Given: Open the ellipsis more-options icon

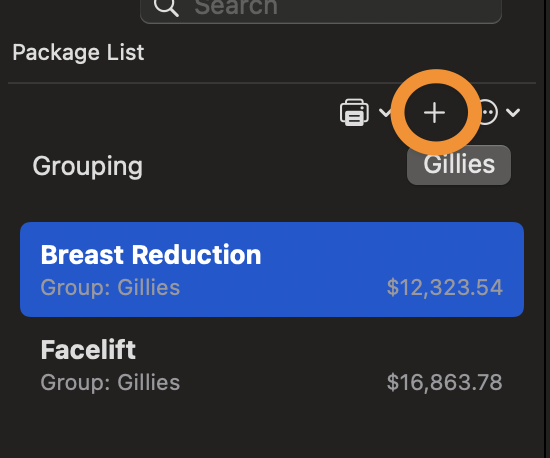Looking at the screenshot, I should pos(487,112).
